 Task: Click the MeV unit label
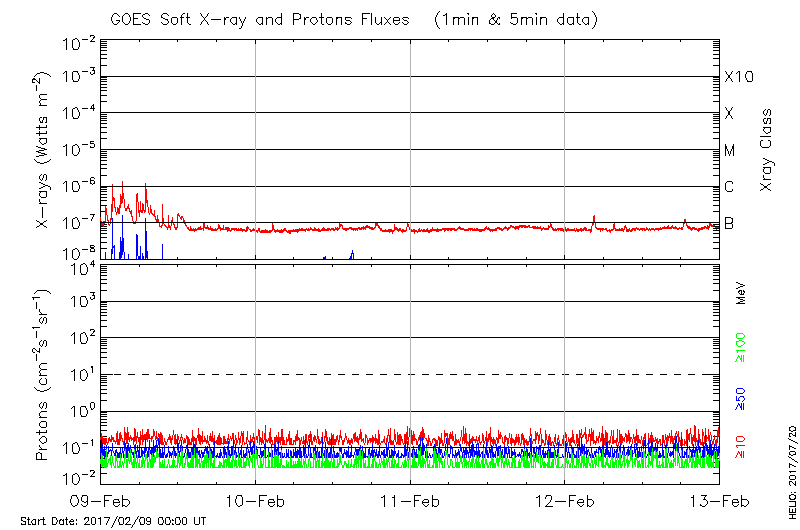741,291
